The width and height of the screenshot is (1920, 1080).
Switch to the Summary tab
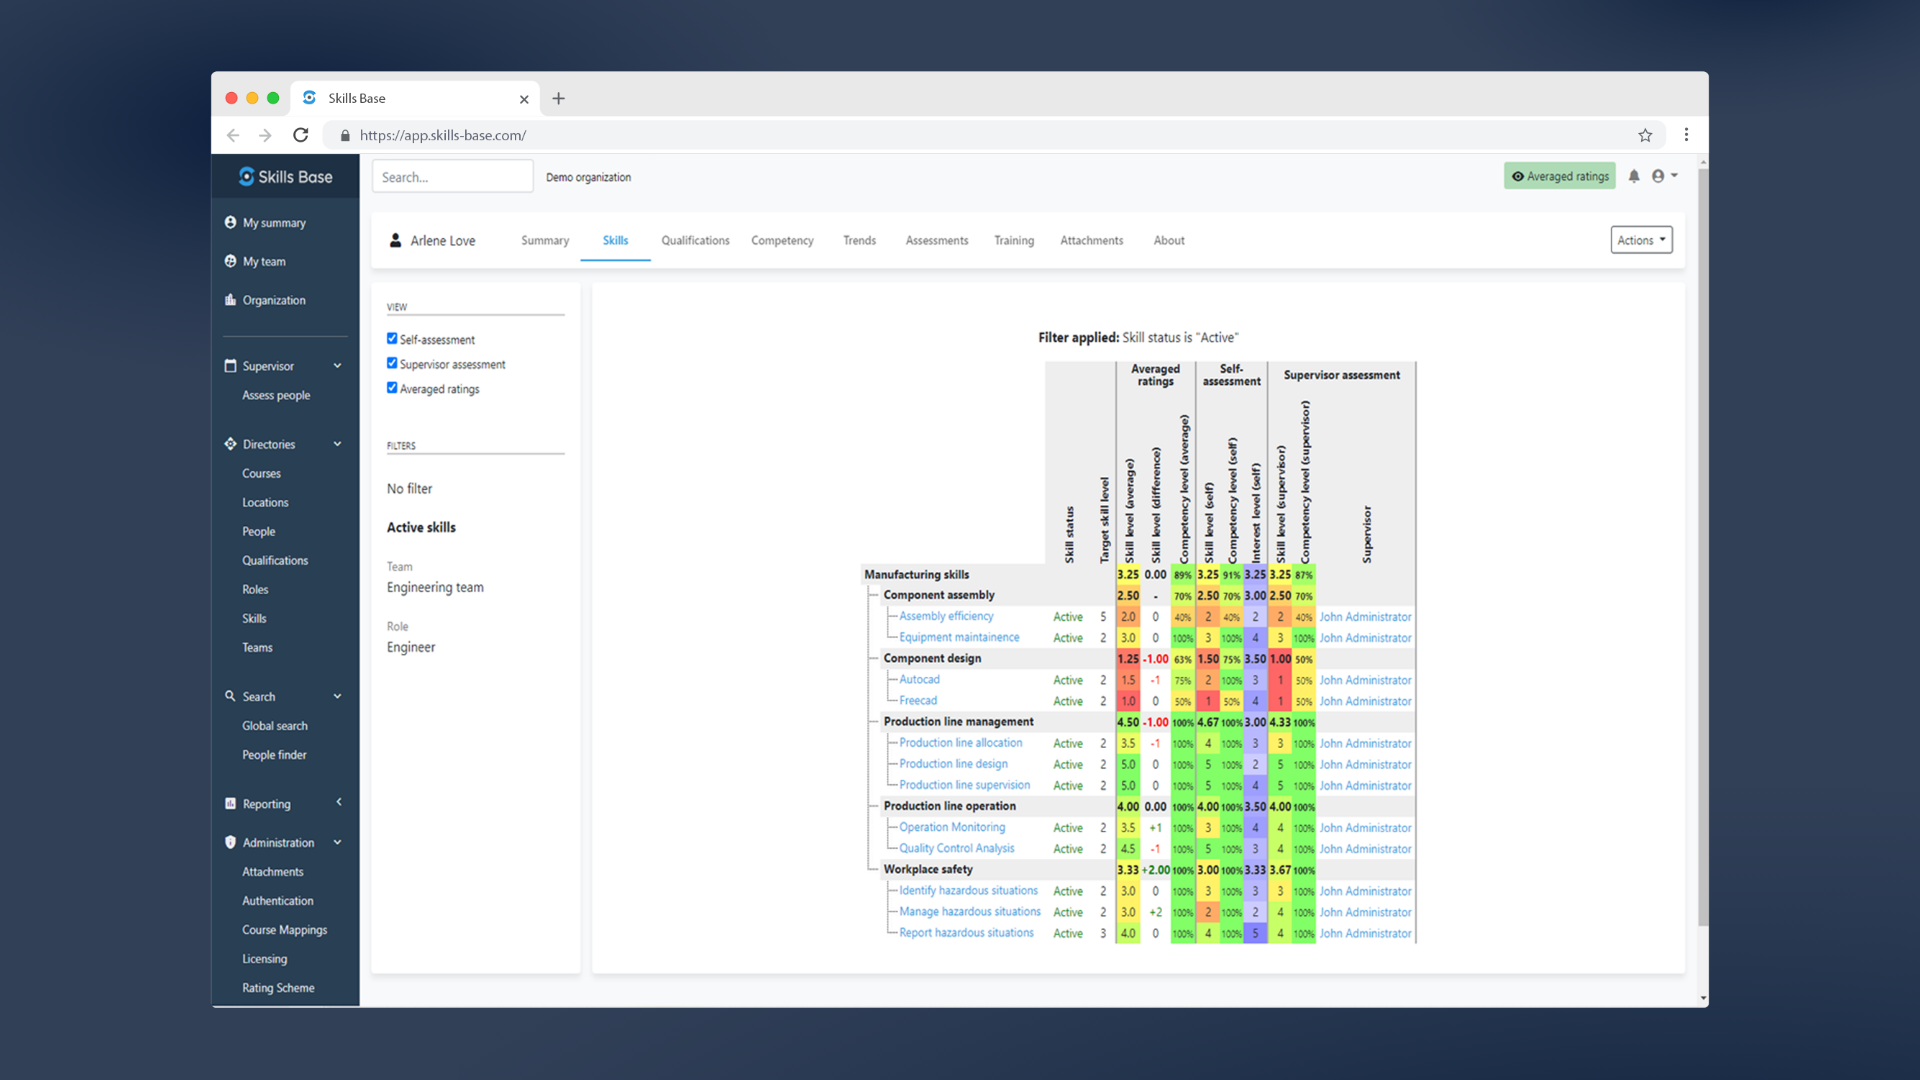coord(545,240)
